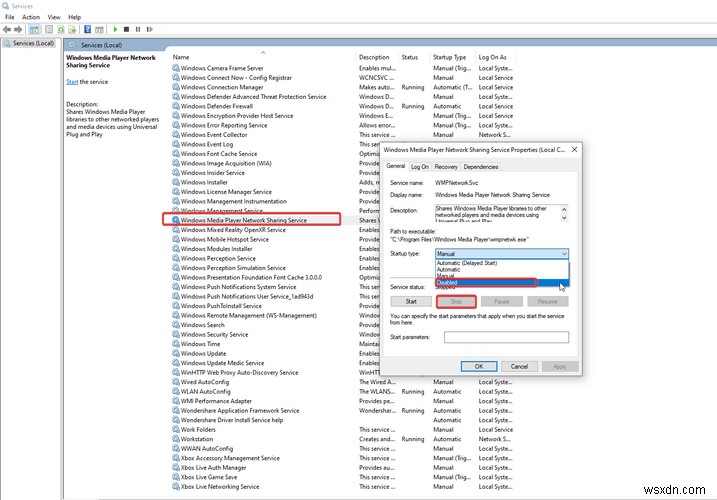Screen dimensions: 717x500
Task: Click the Log On As column header
Action: point(496,57)
